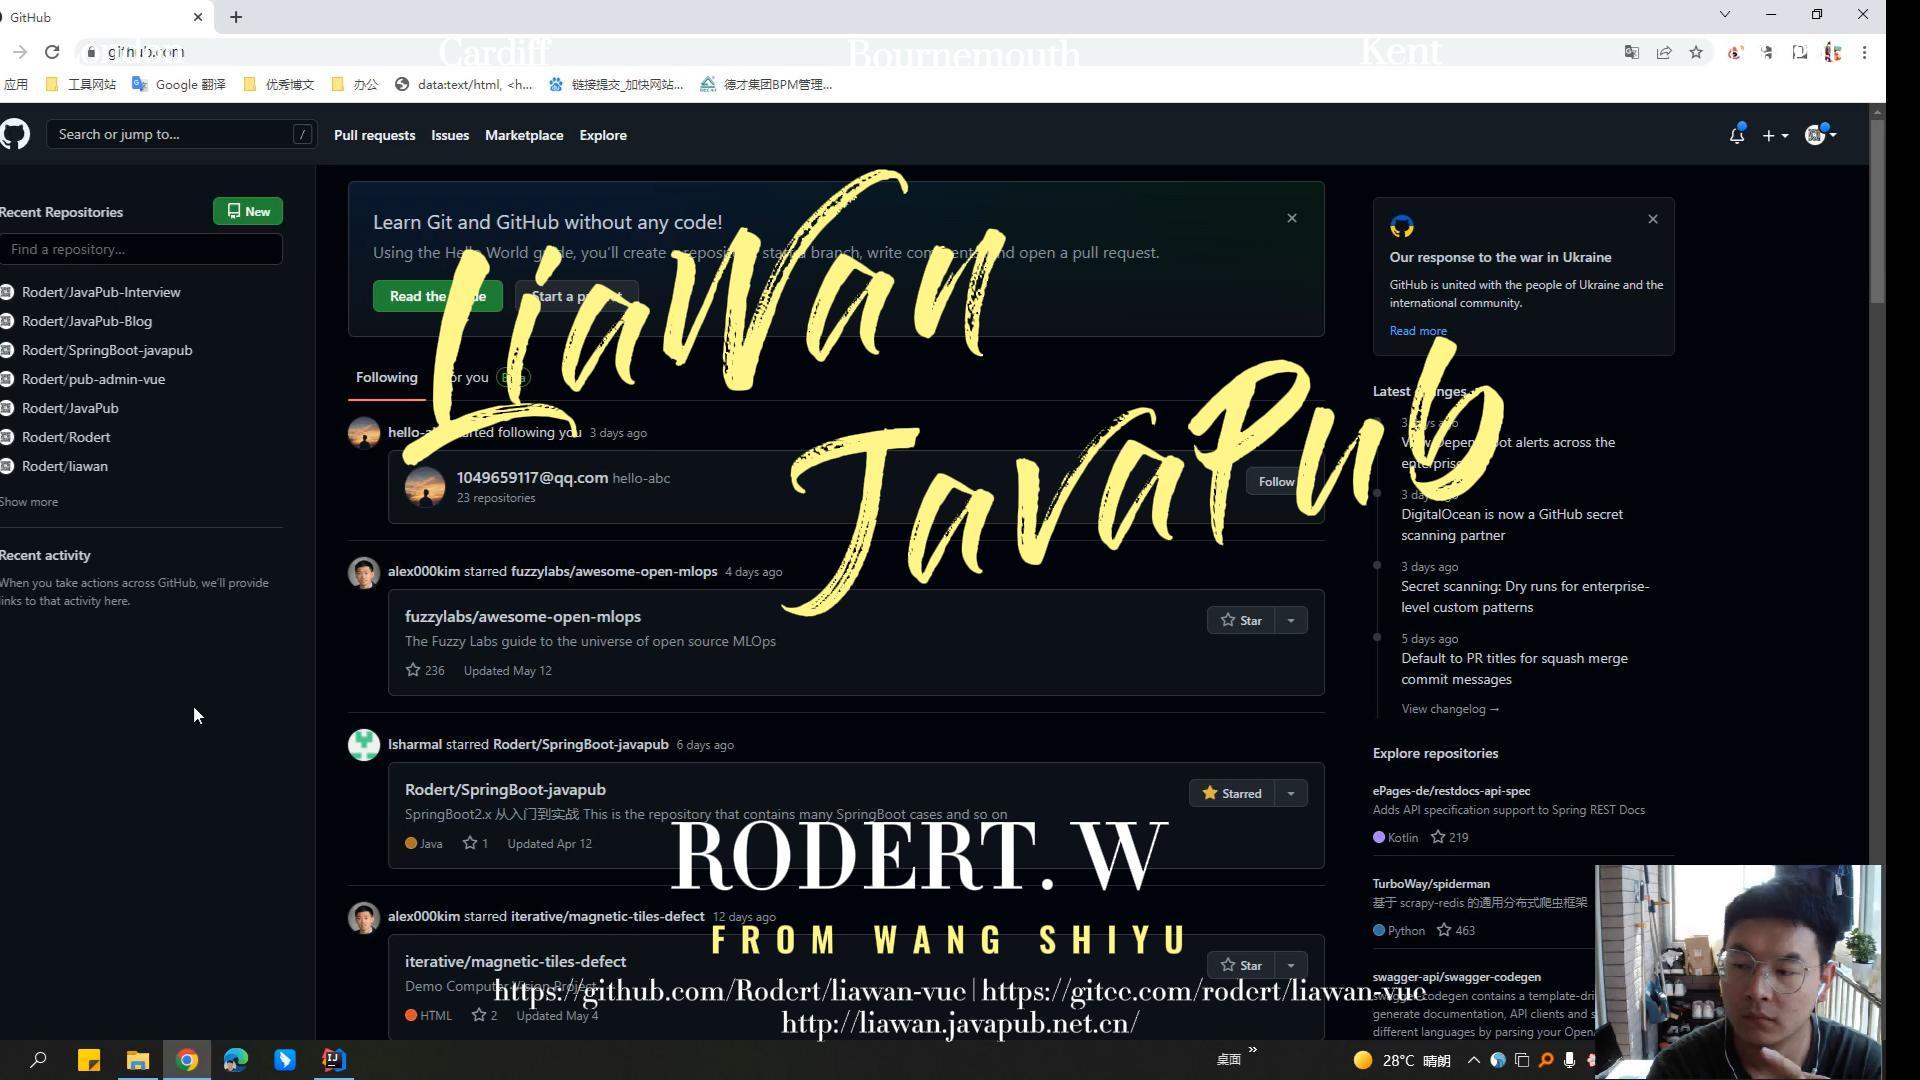Open Chrome's three-dot menu
Screen dimensions: 1920x1080
pos(1864,52)
